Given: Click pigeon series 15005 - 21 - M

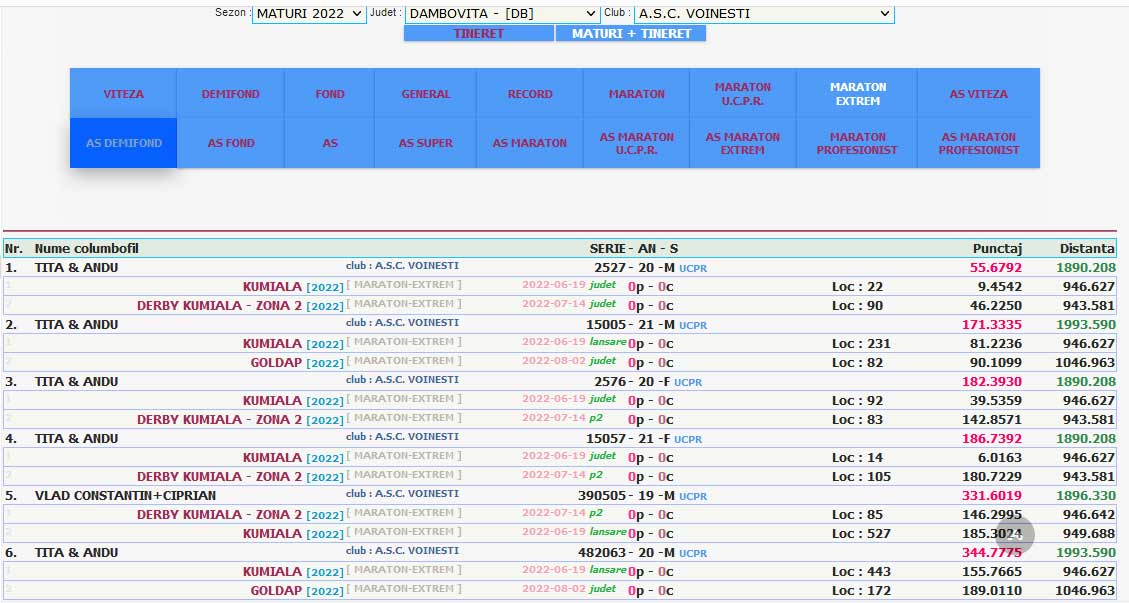Looking at the screenshot, I should (631, 325).
